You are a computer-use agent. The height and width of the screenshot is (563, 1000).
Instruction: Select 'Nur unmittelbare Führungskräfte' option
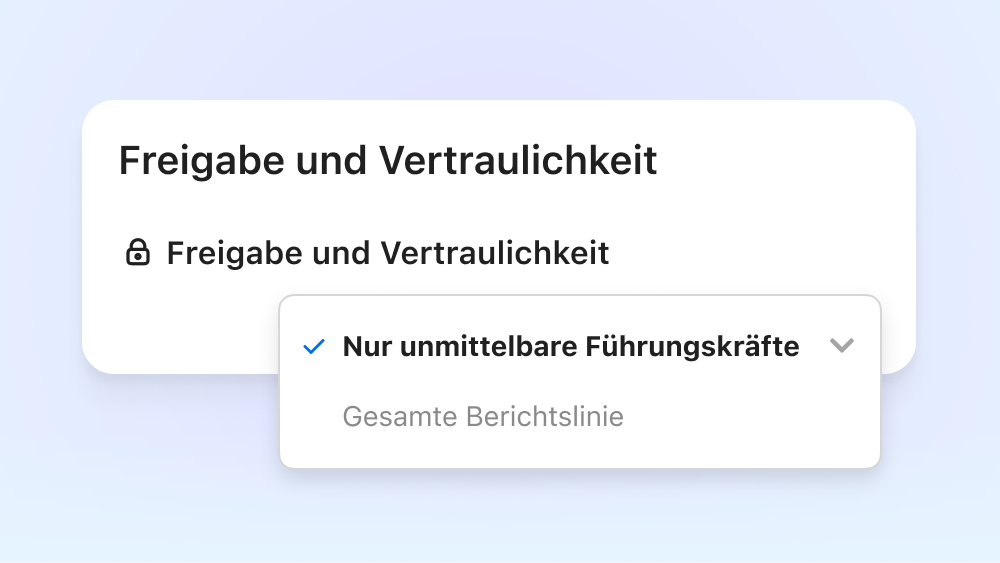580,346
